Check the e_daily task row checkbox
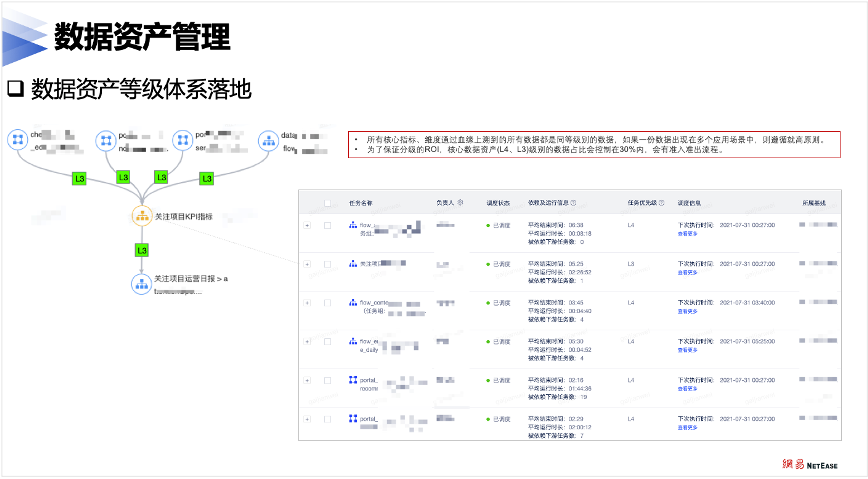 (x=327, y=342)
